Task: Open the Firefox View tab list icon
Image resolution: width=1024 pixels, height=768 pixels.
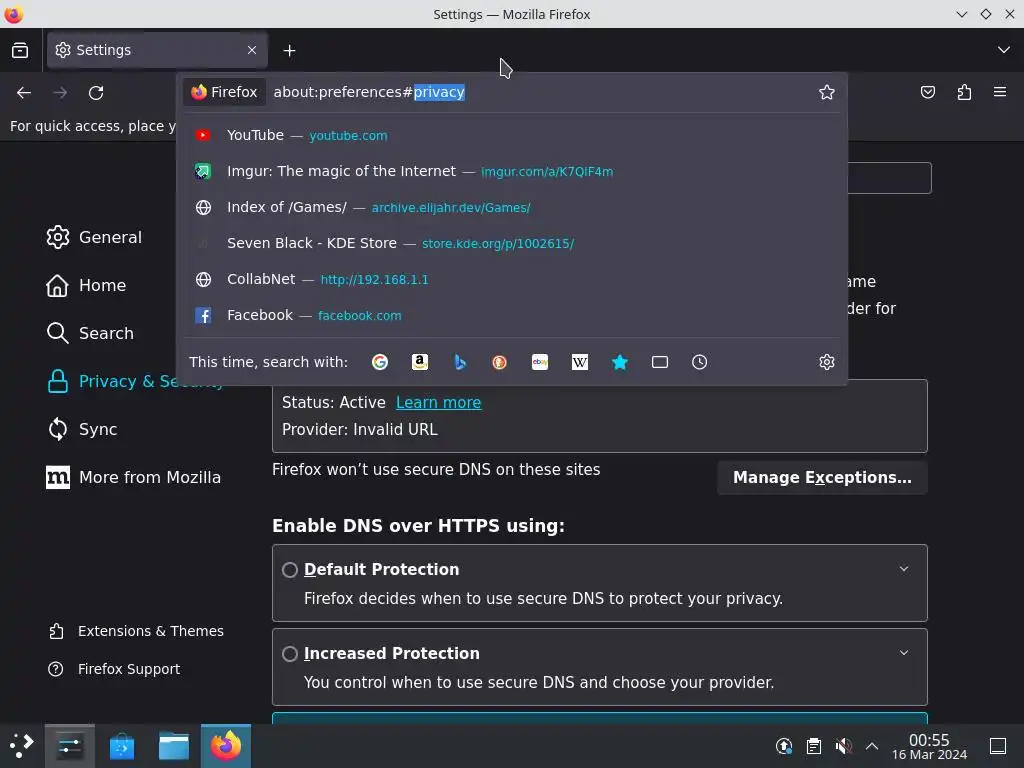Action: tap(20, 50)
